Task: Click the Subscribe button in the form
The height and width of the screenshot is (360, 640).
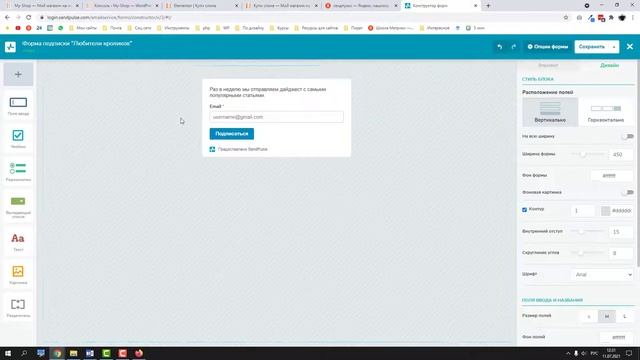Action: [x=232, y=134]
